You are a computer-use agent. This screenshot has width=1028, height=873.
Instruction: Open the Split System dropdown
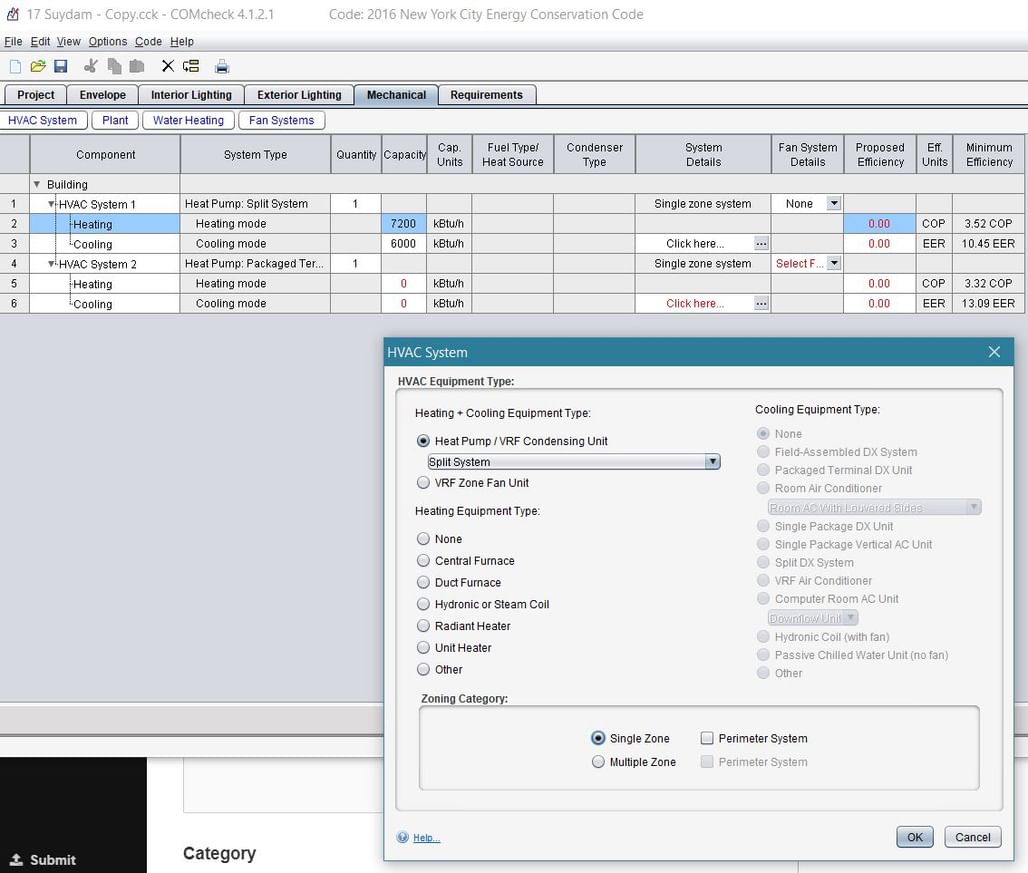(712, 462)
